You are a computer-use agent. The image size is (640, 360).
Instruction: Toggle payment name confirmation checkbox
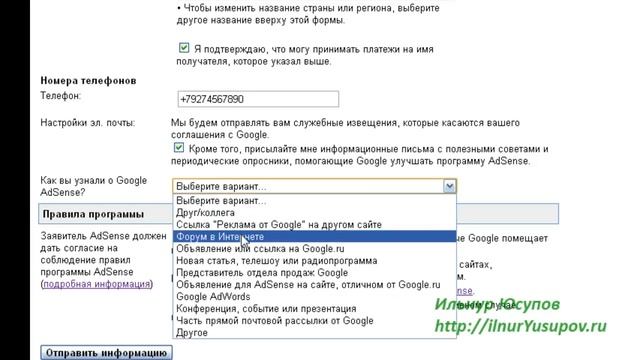pos(184,48)
